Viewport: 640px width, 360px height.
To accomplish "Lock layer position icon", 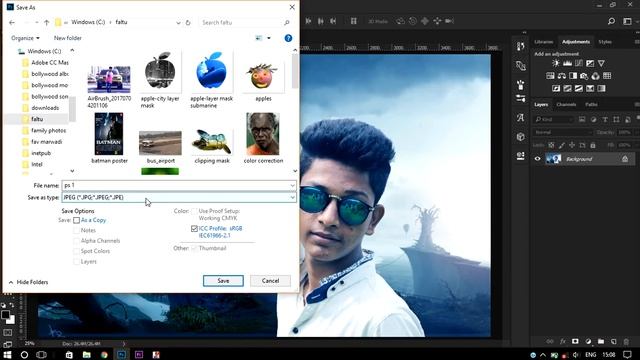I will (x=572, y=145).
